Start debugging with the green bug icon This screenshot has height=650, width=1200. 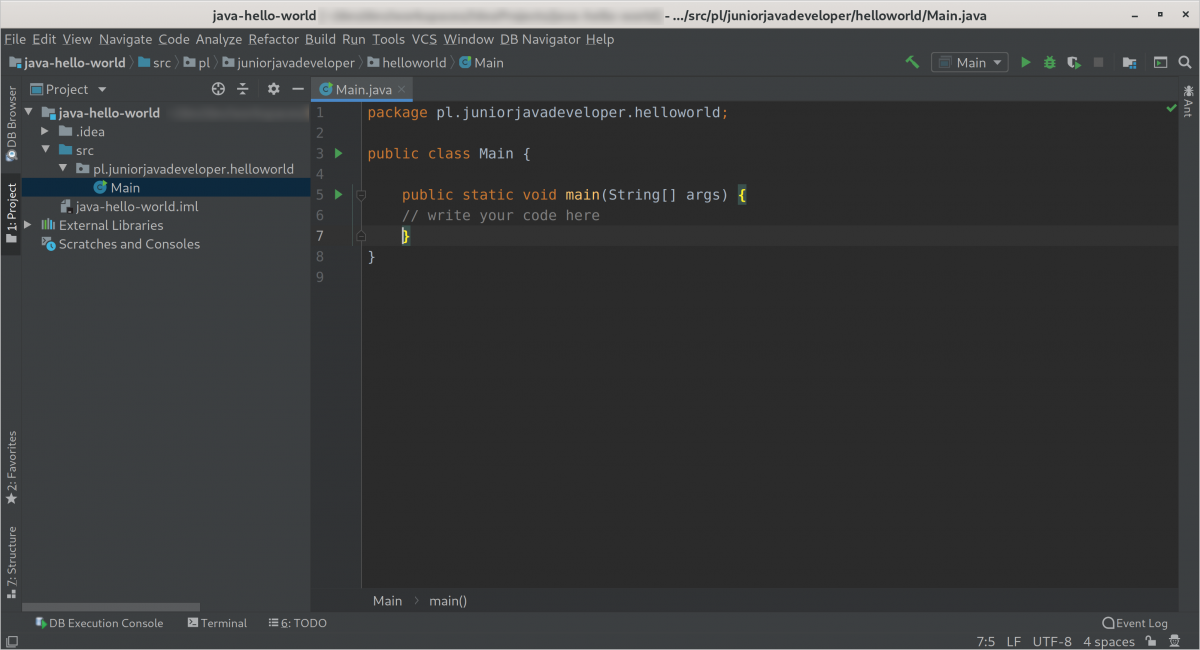click(x=1049, y=62)
